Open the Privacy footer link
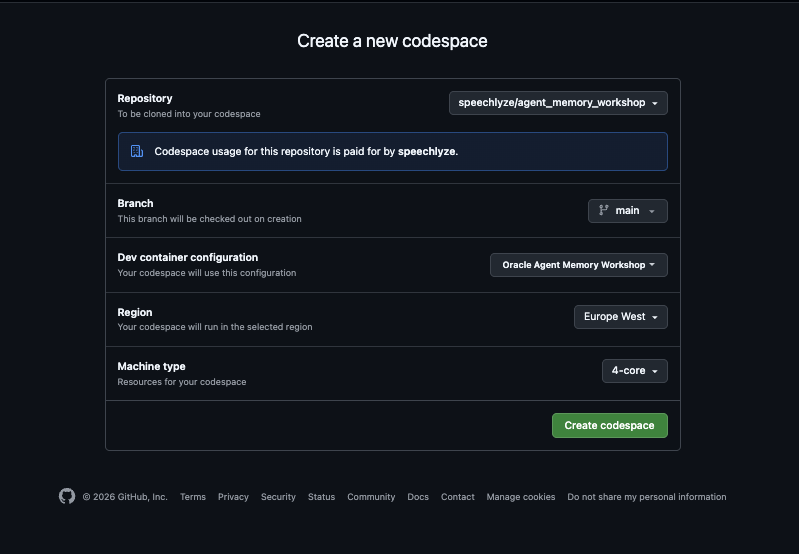 [233, 497]
